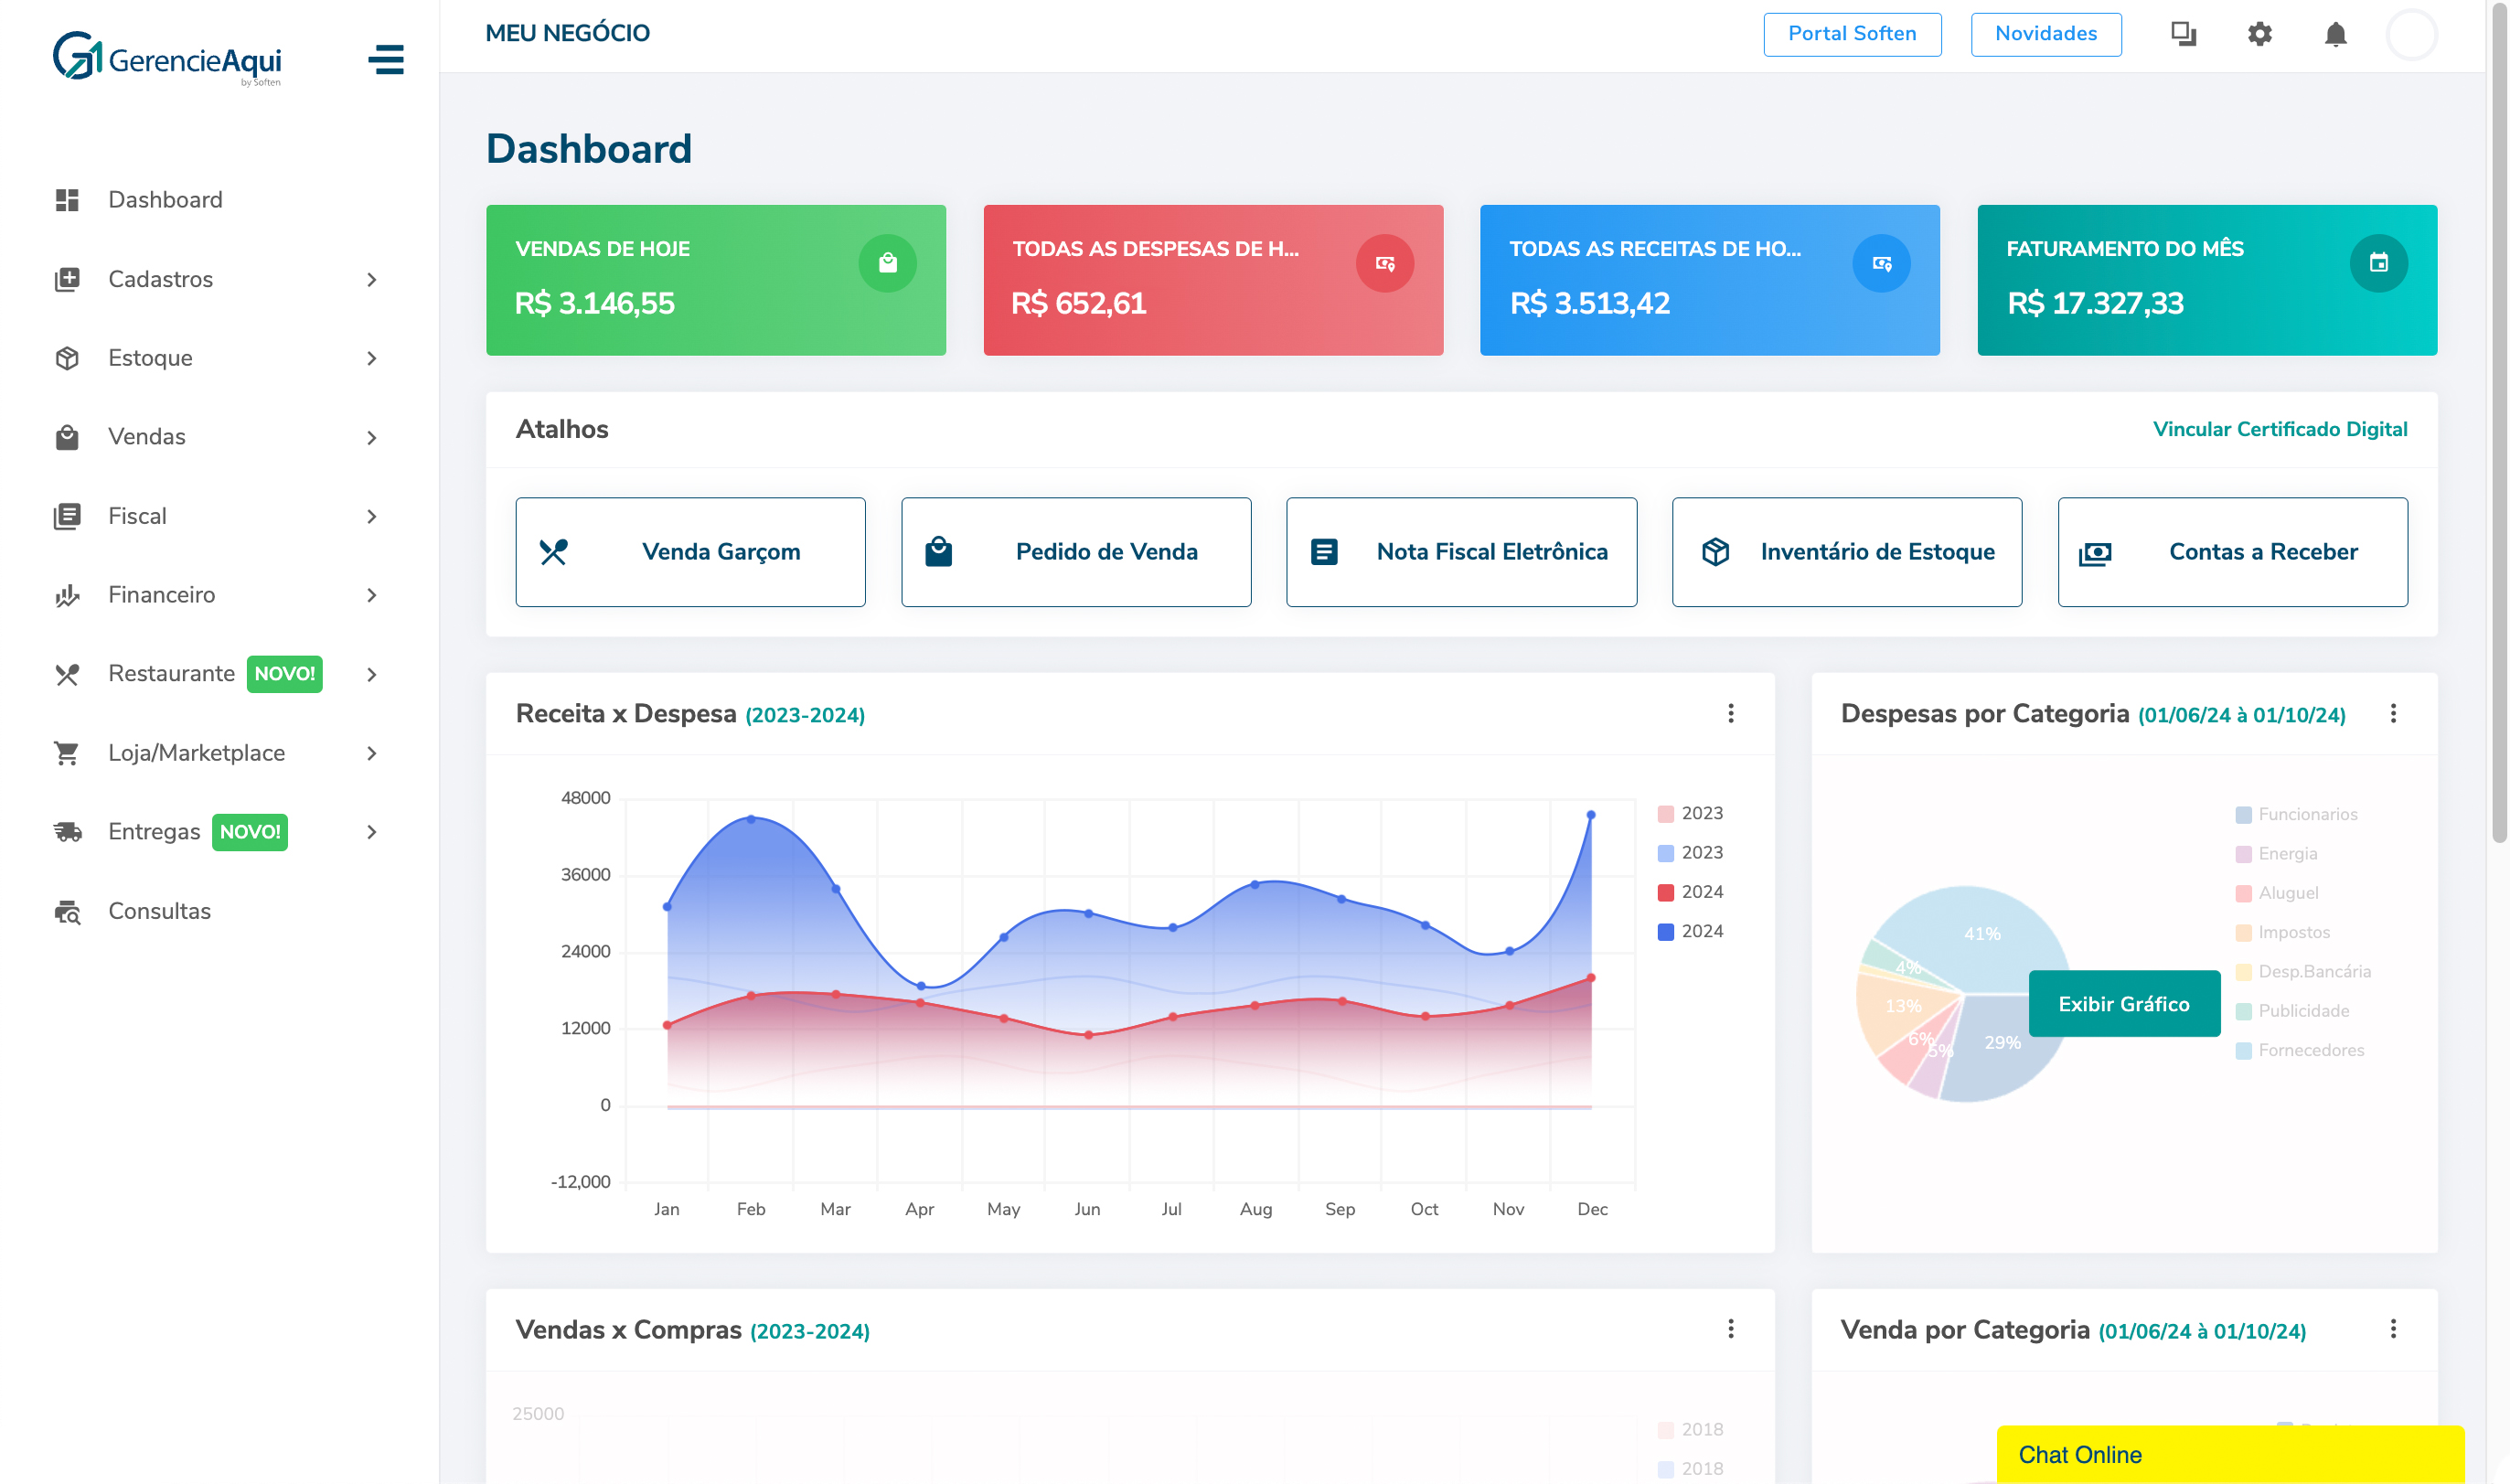Click the notifications bell icon
This screenshot has height=1484, width=2510.
(2336, 34)
